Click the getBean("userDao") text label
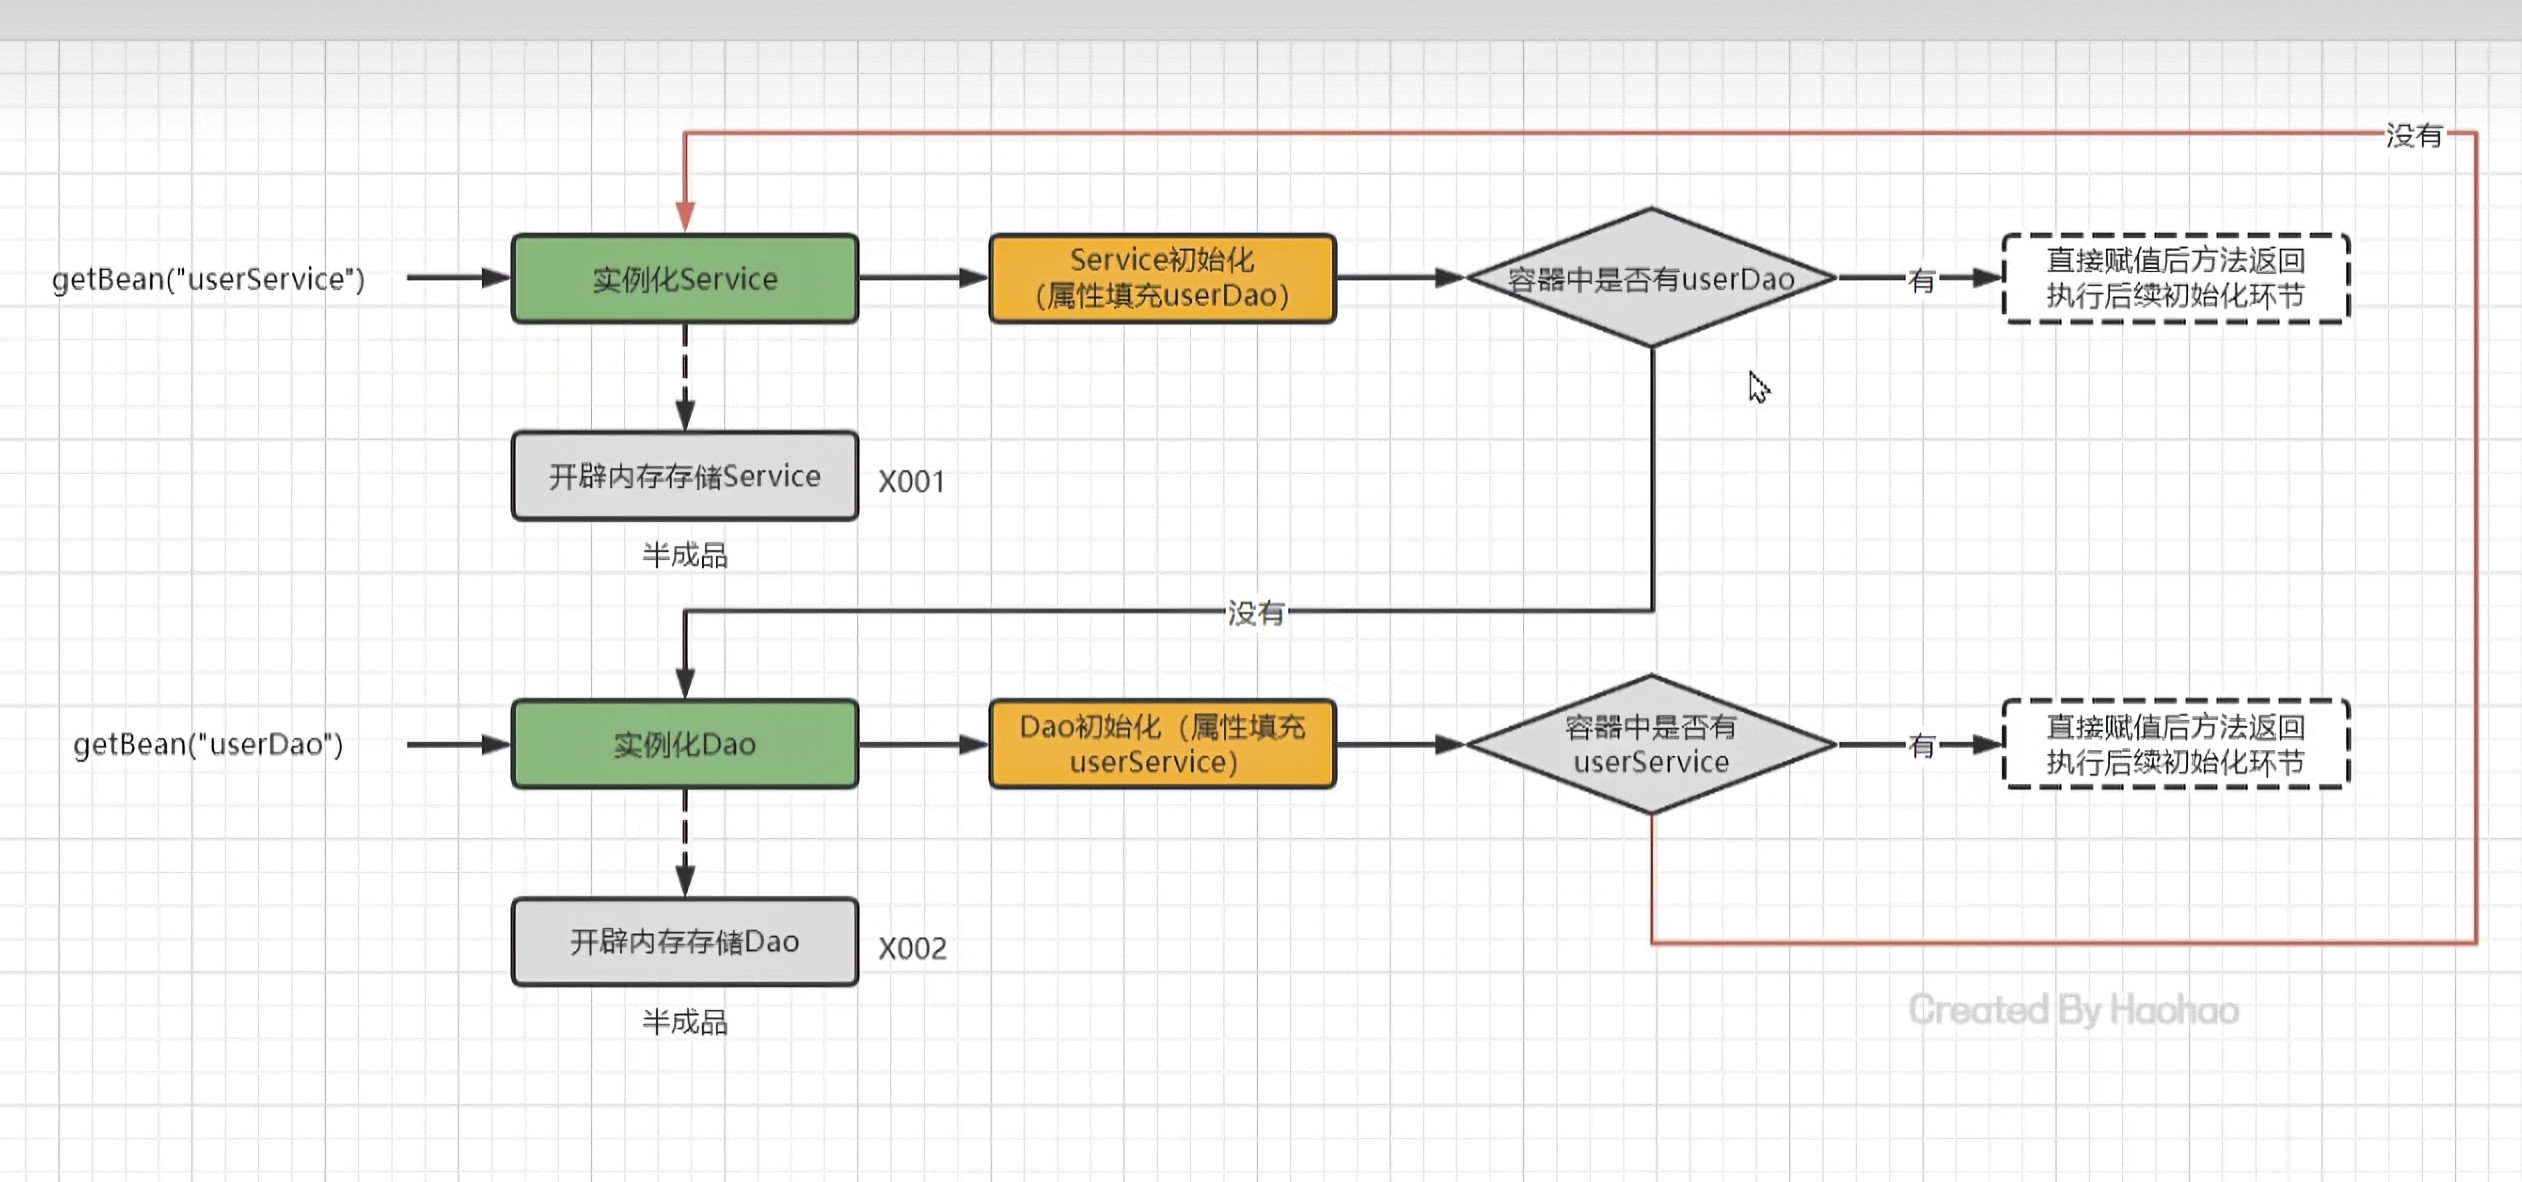The image size is (2522, 1182). coord(208,744)
